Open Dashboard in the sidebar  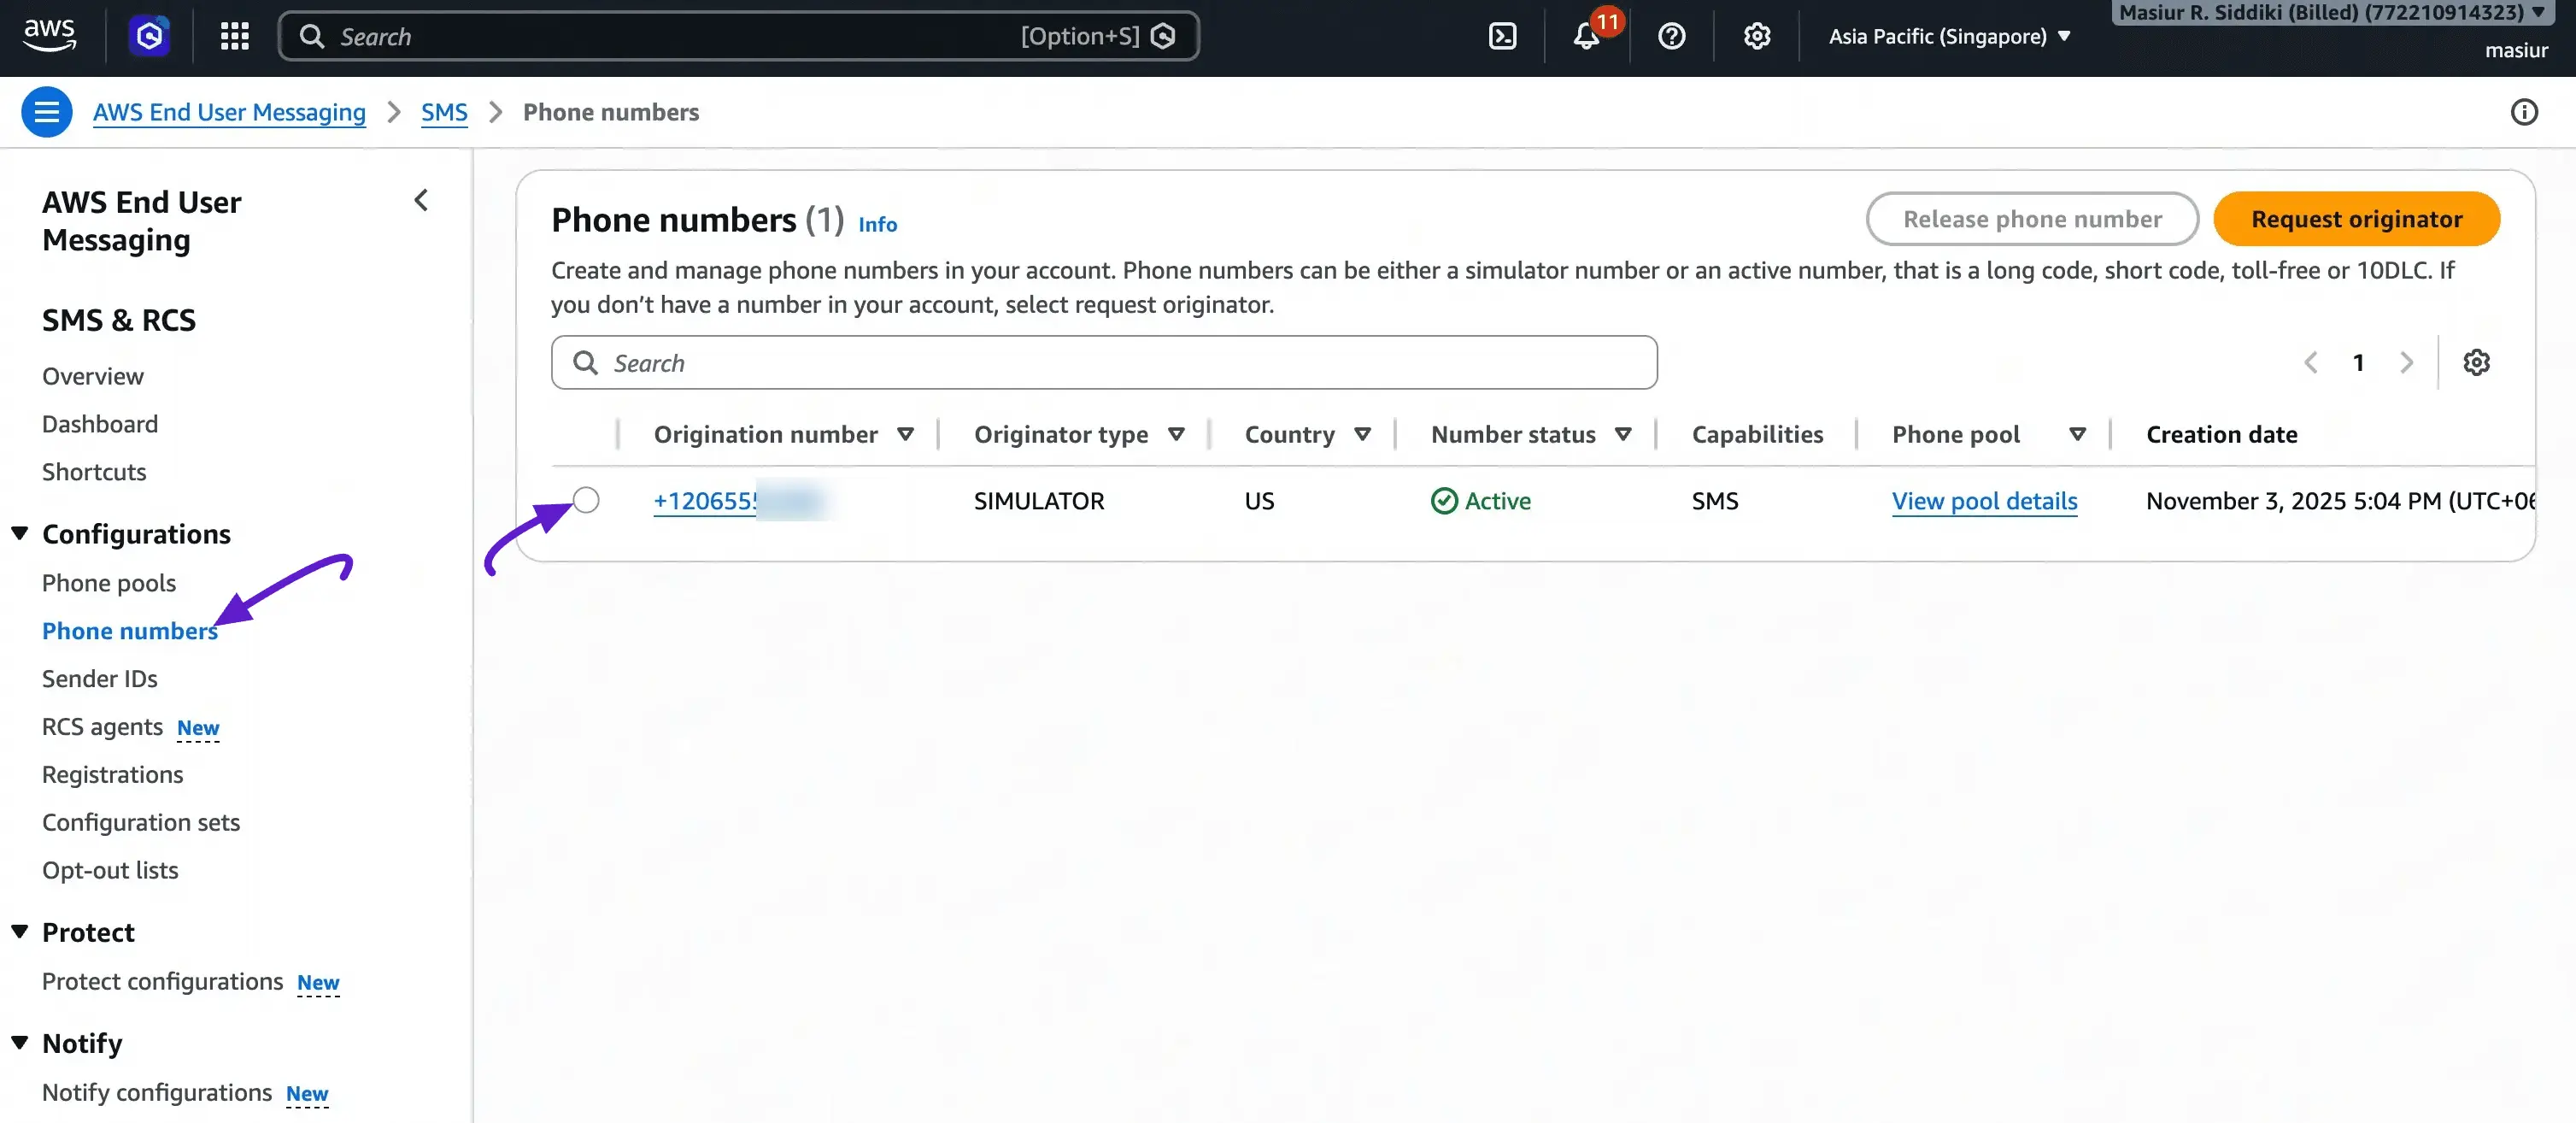100,424
